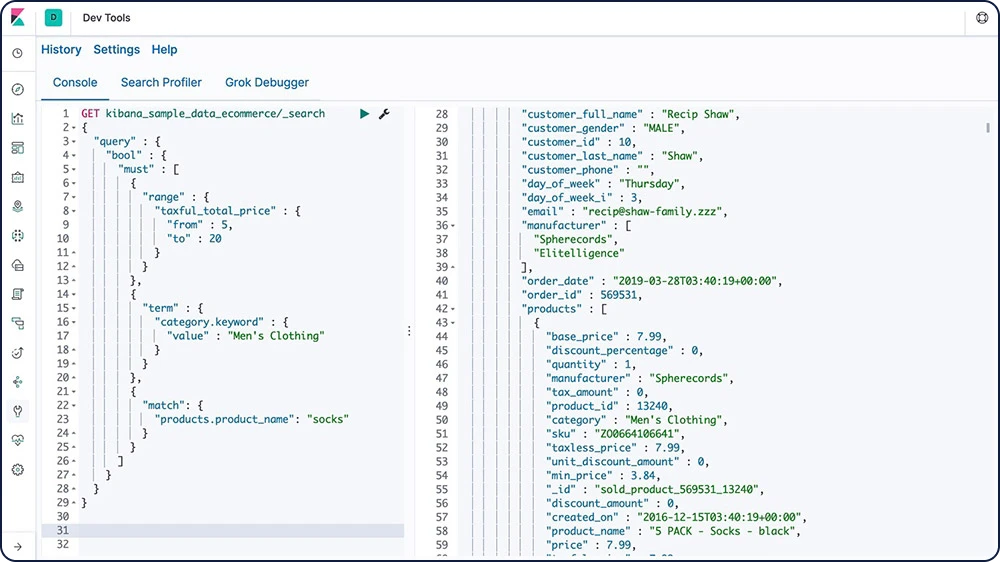The height and width of the screenshot is (562, 1000).
Task: Click "_id" sold_product_569531_13240 line
Action: click(x=655, y=489)
